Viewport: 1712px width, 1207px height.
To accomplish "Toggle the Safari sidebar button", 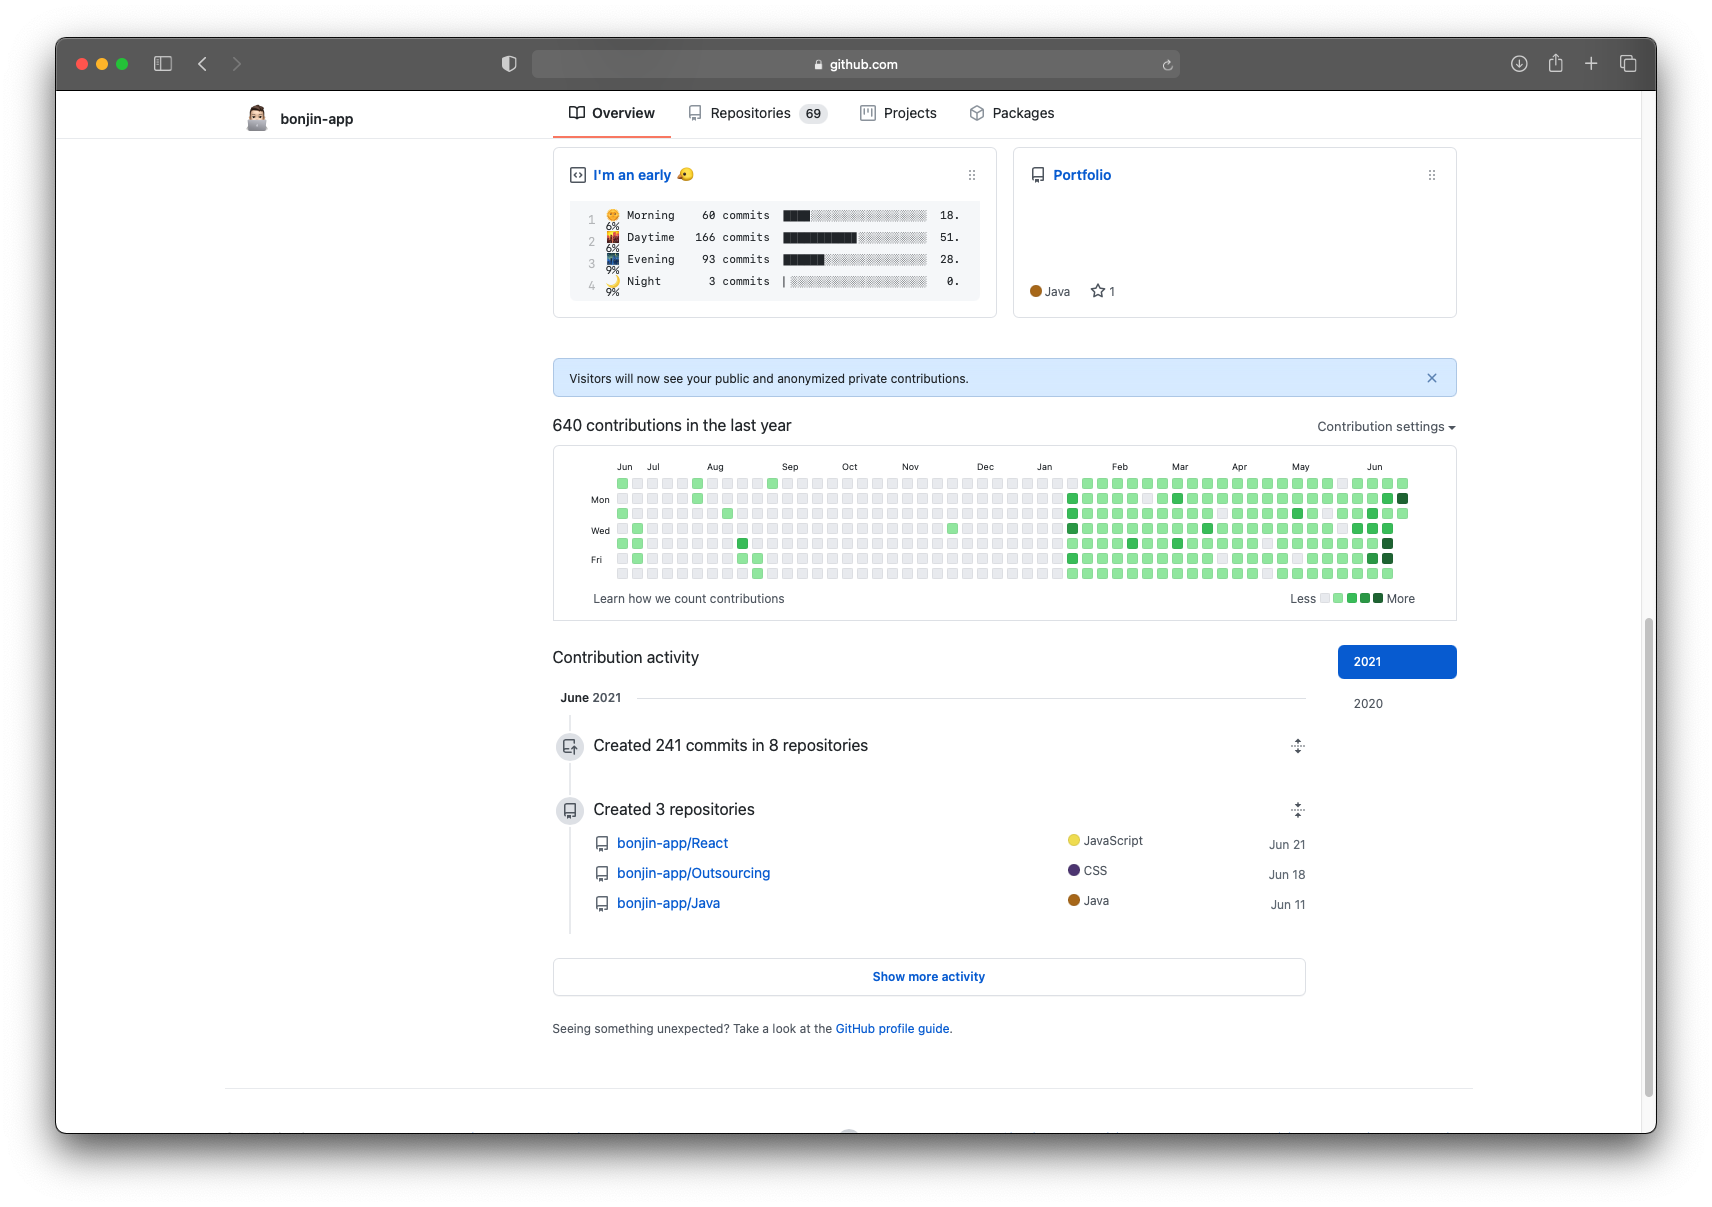I will pos(163,64).
